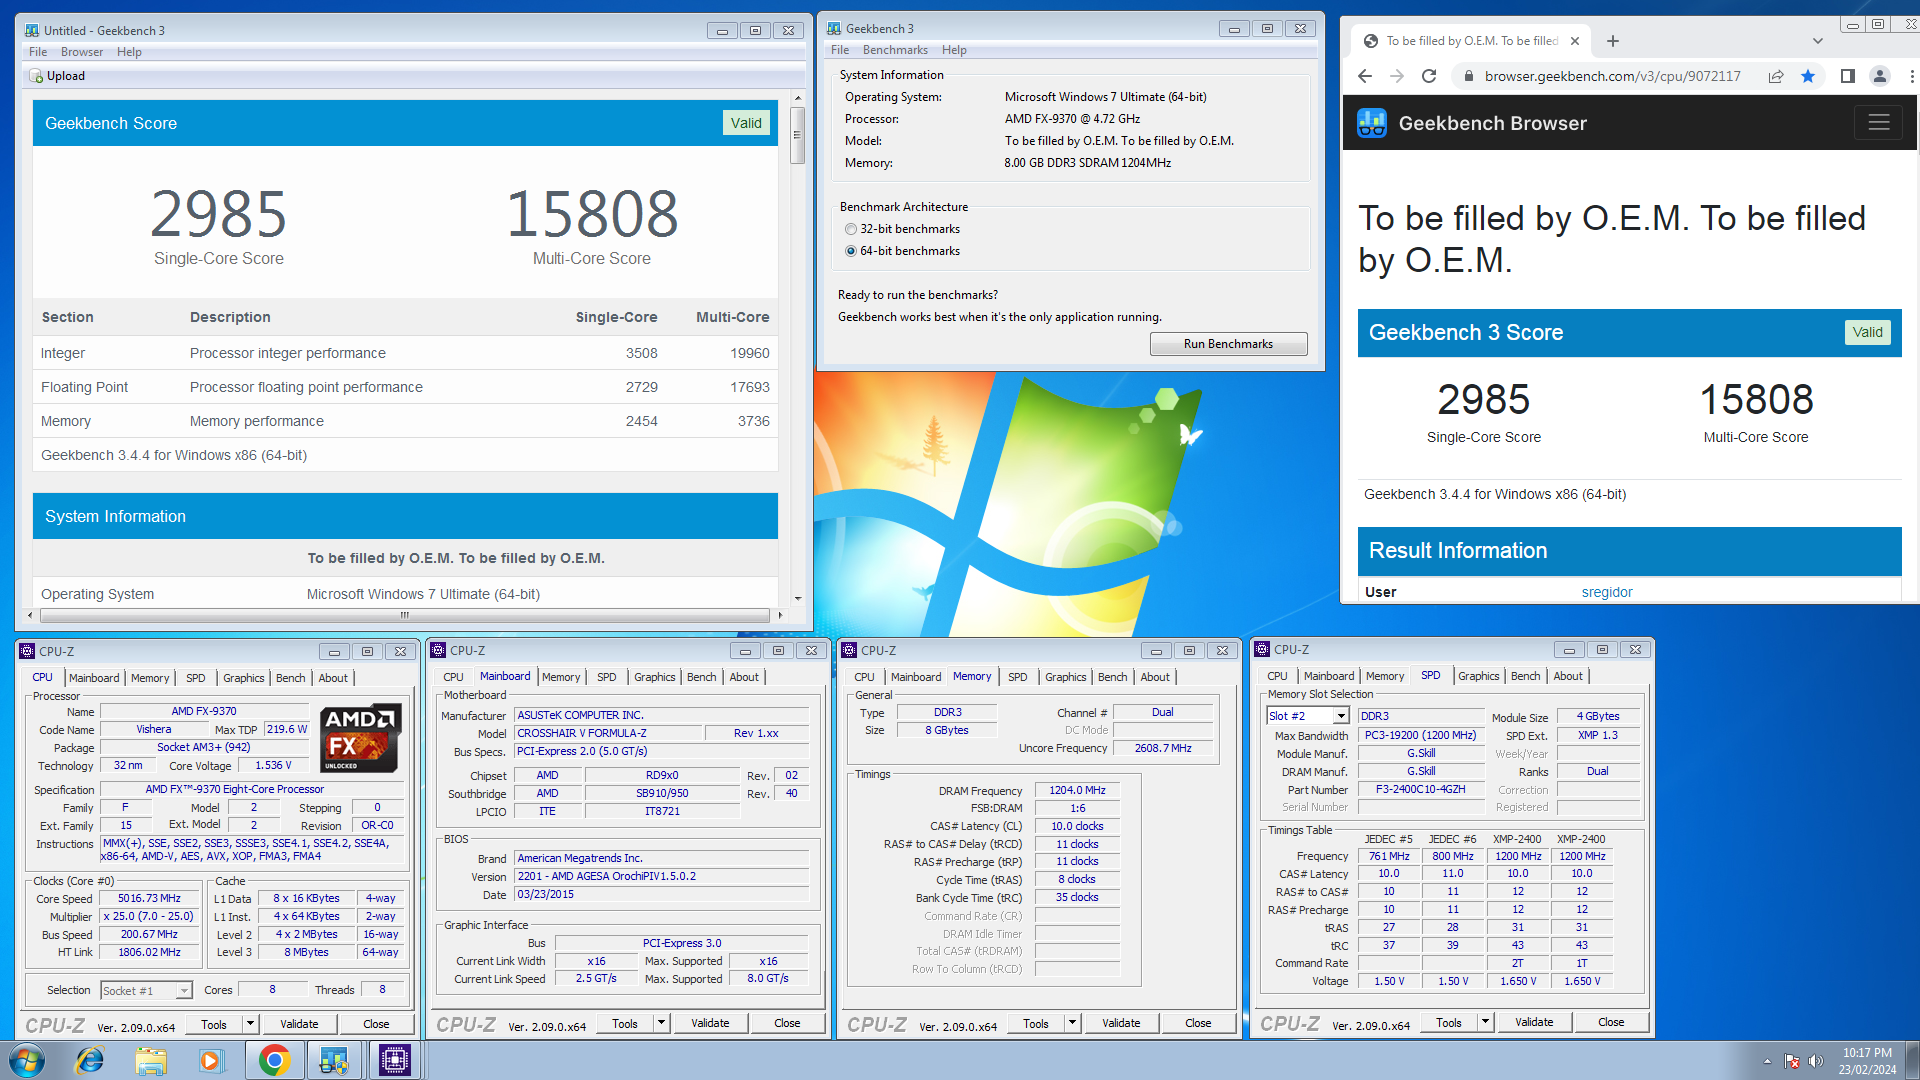Click the Chrome profile avatar icon

coord(1880,76)
